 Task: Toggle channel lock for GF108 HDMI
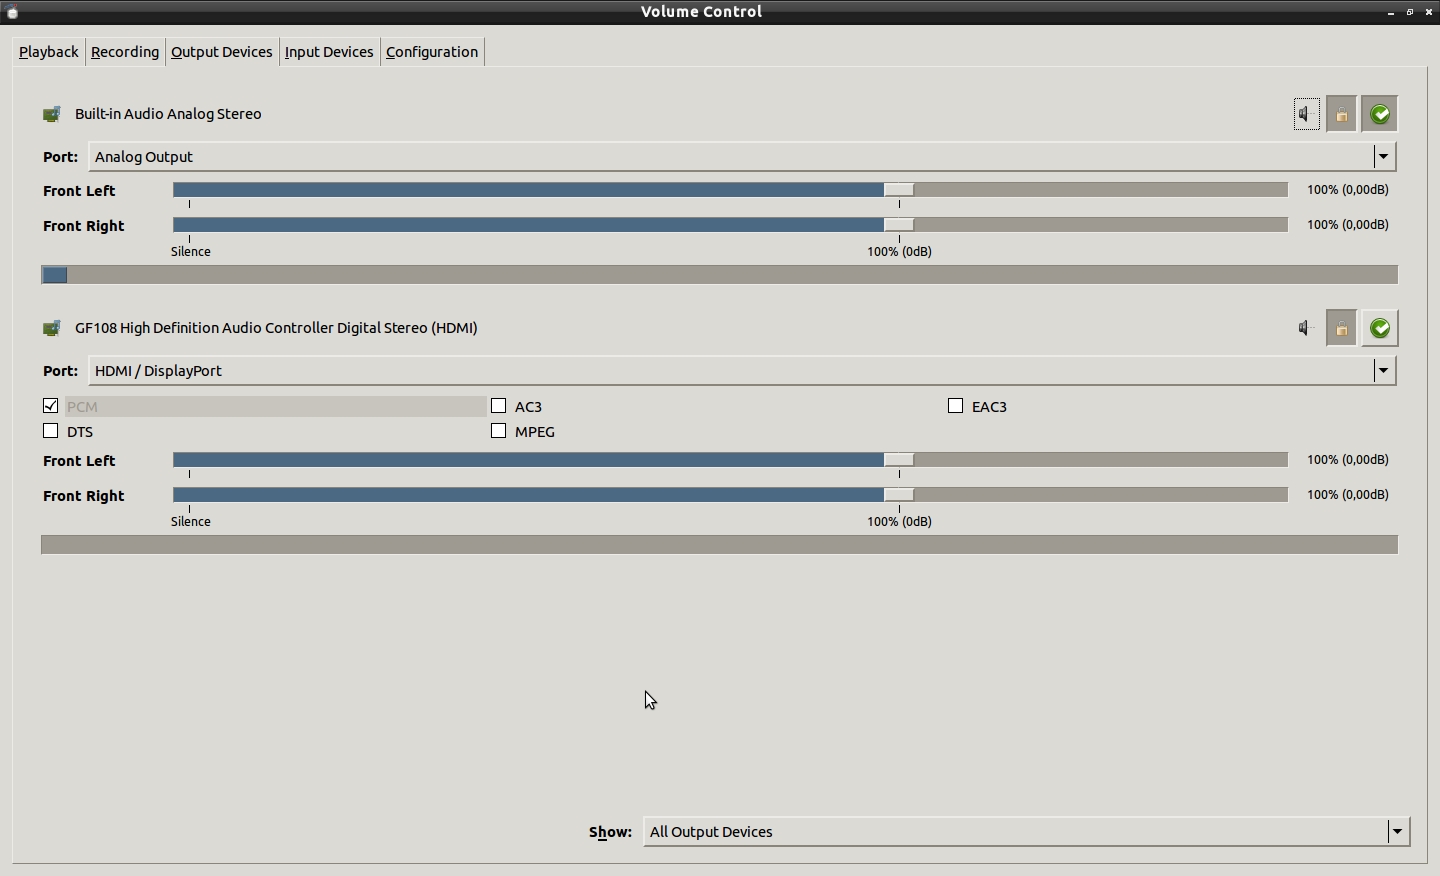[x=1342, y=329]
